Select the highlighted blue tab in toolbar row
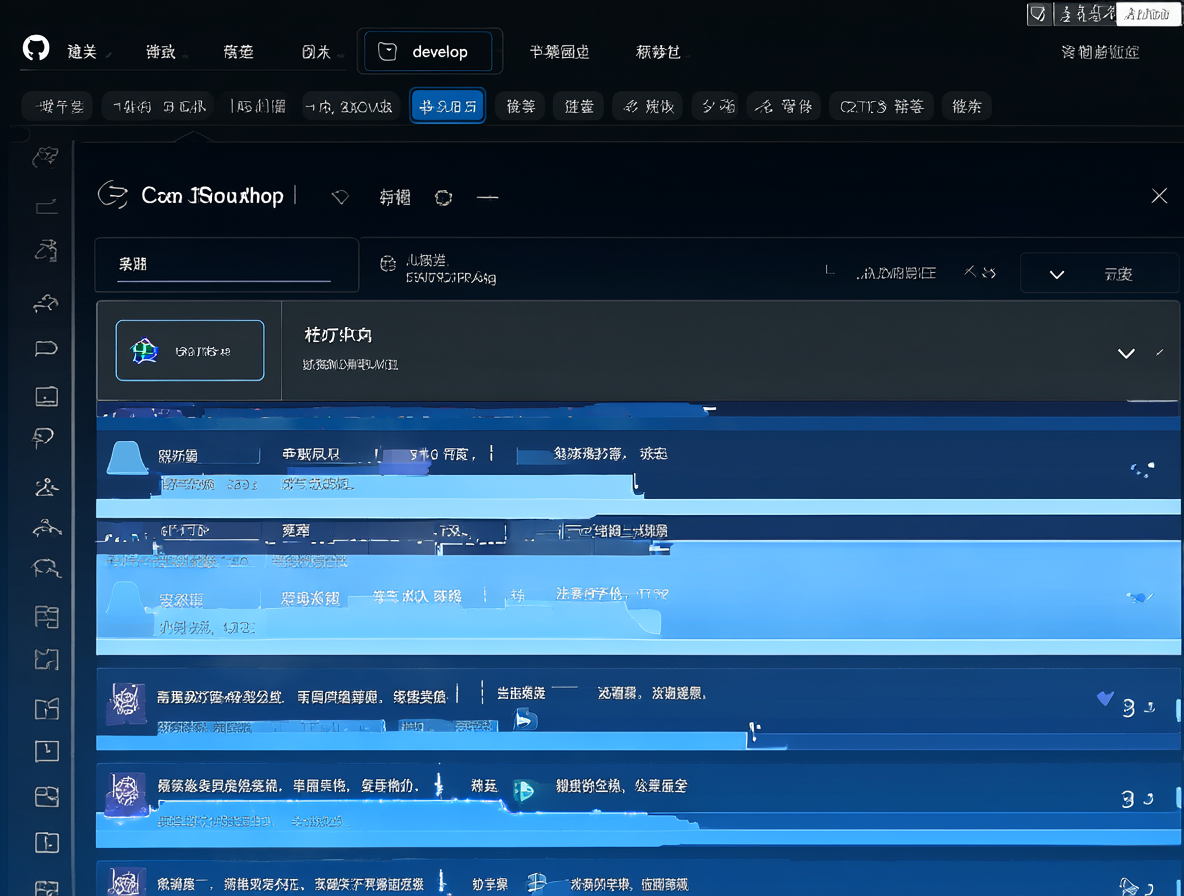This screenshot has width=1184, height=896. click(x=448, y=106)
